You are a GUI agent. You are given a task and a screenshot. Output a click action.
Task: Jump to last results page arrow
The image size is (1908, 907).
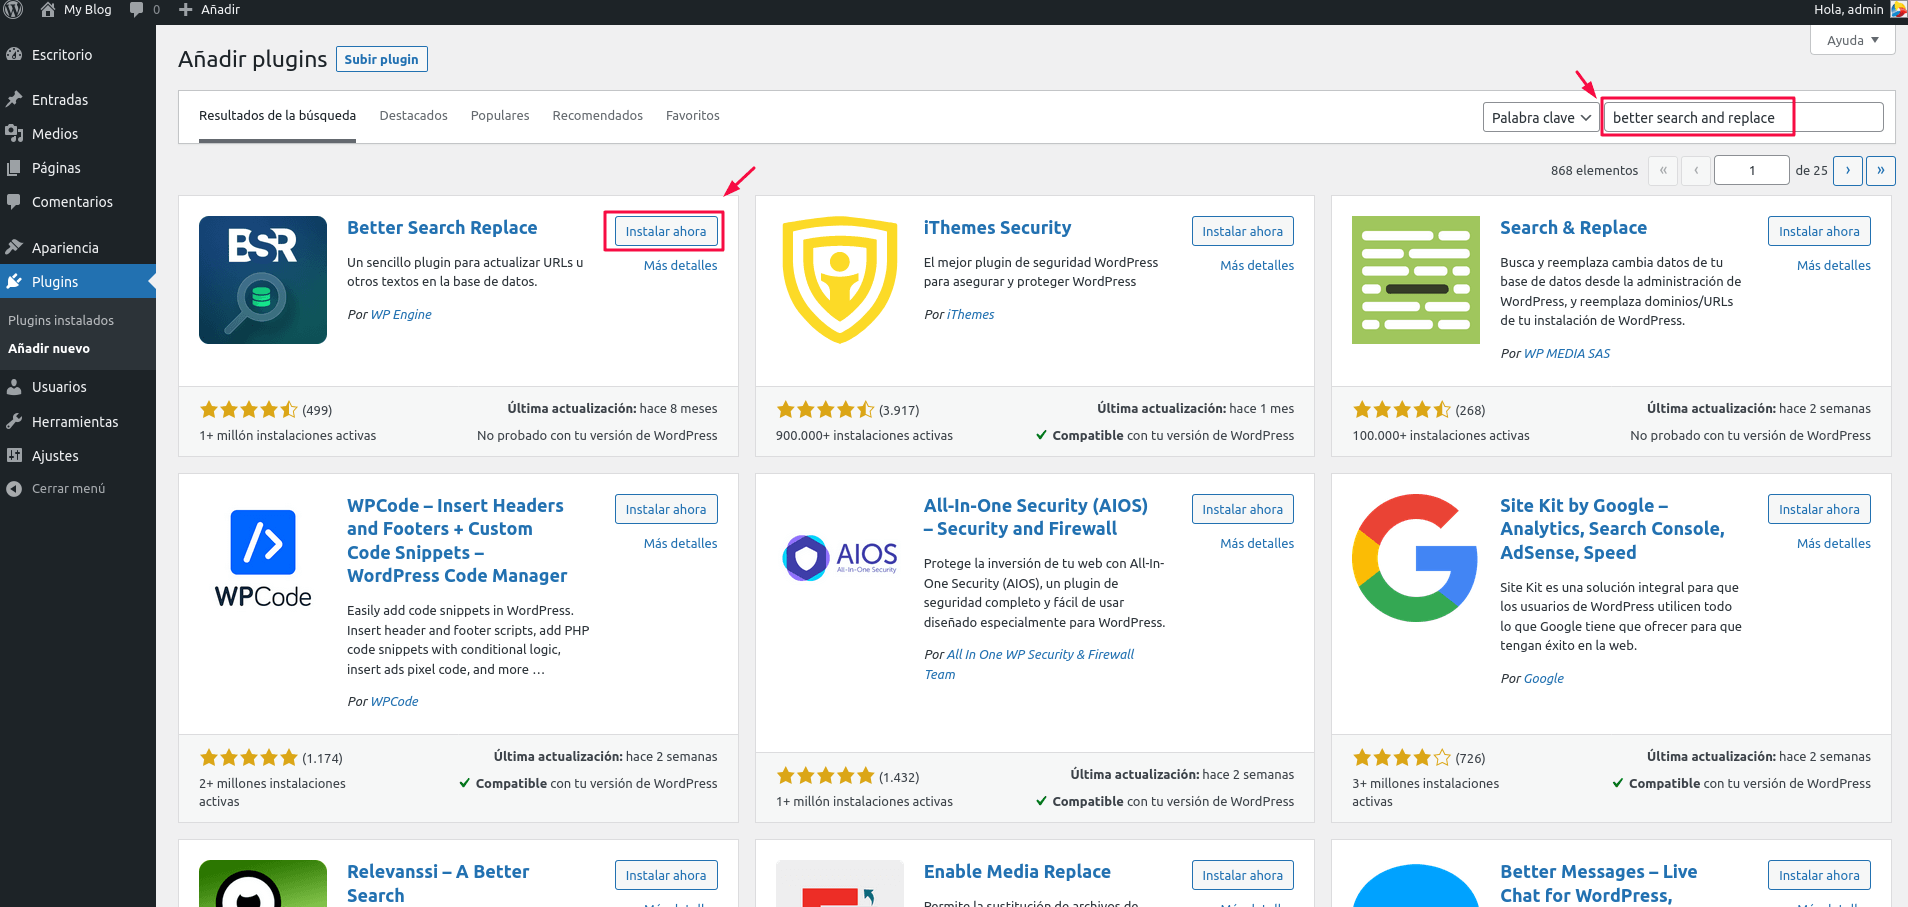pos(1881,170)
